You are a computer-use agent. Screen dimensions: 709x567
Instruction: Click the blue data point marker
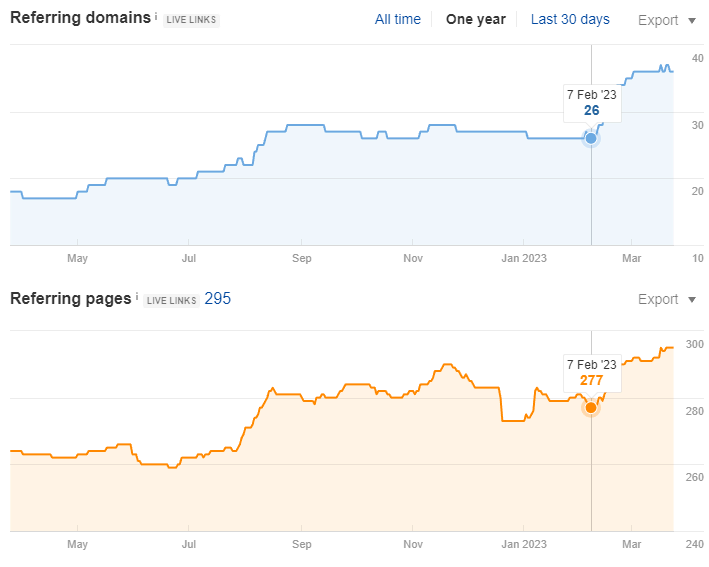coord(591,138)
